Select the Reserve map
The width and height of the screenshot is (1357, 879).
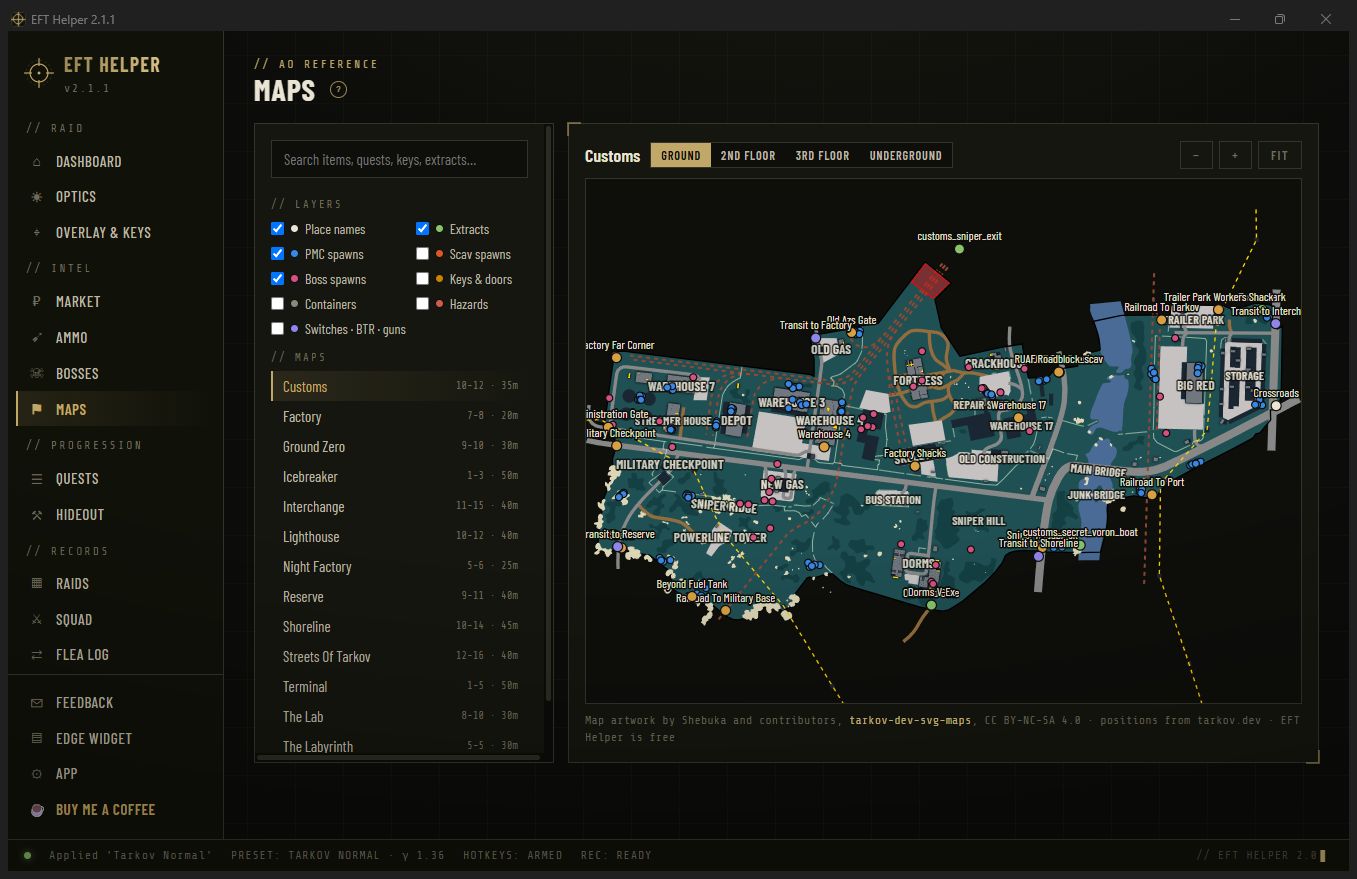pos(401,597)
